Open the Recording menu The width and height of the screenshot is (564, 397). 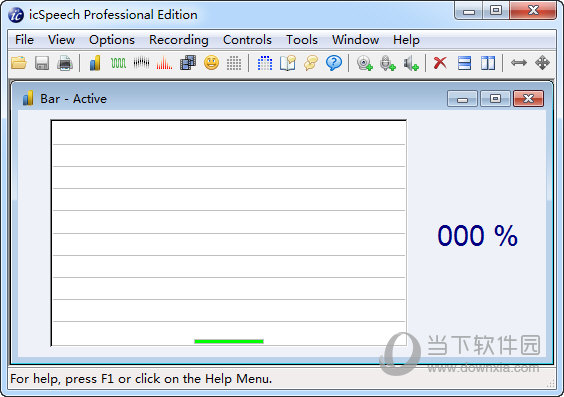coord(179,40)
